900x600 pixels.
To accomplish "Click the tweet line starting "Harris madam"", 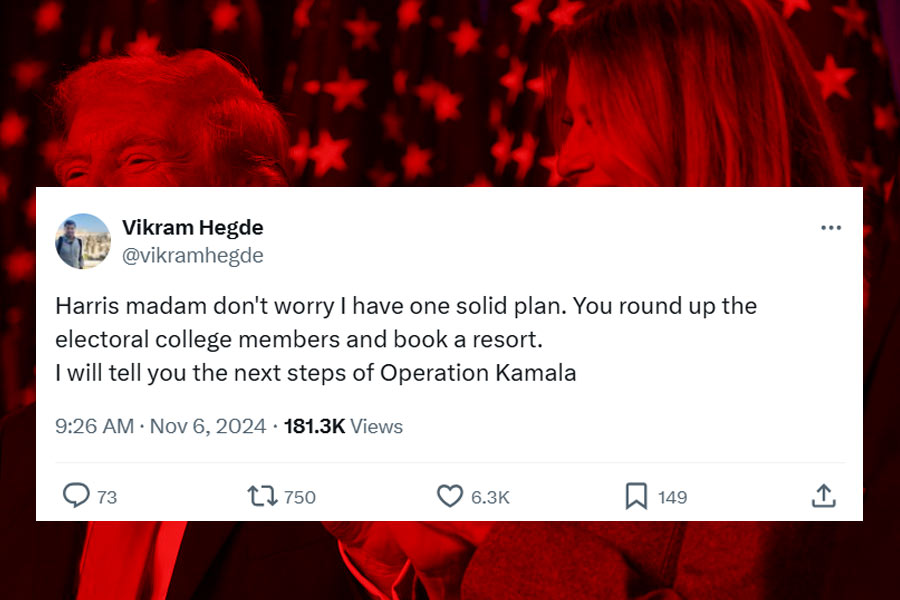I will tap(405, 306).
